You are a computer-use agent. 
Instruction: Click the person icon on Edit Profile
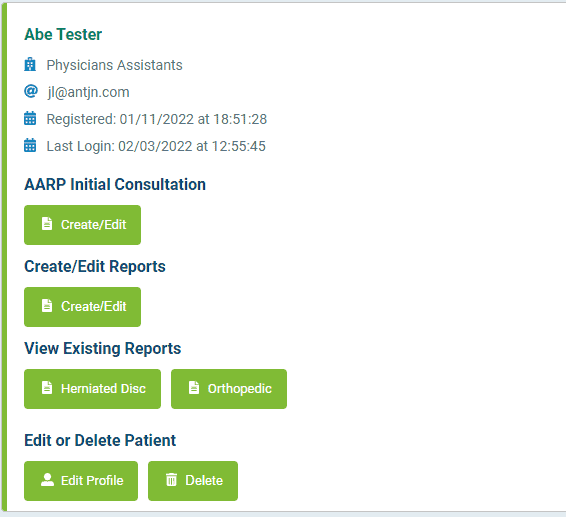(x=47, y=480)
